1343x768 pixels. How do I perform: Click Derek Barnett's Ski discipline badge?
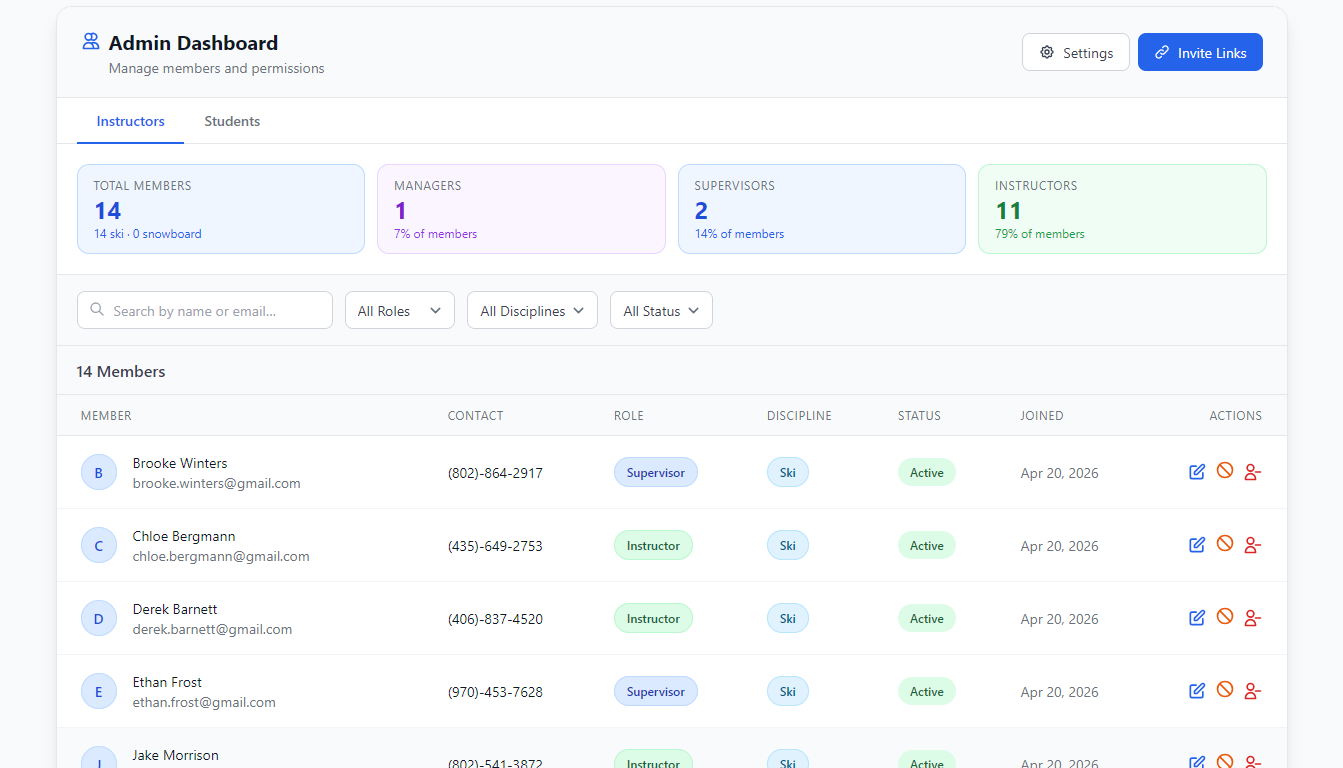click(x=788, y=618)
